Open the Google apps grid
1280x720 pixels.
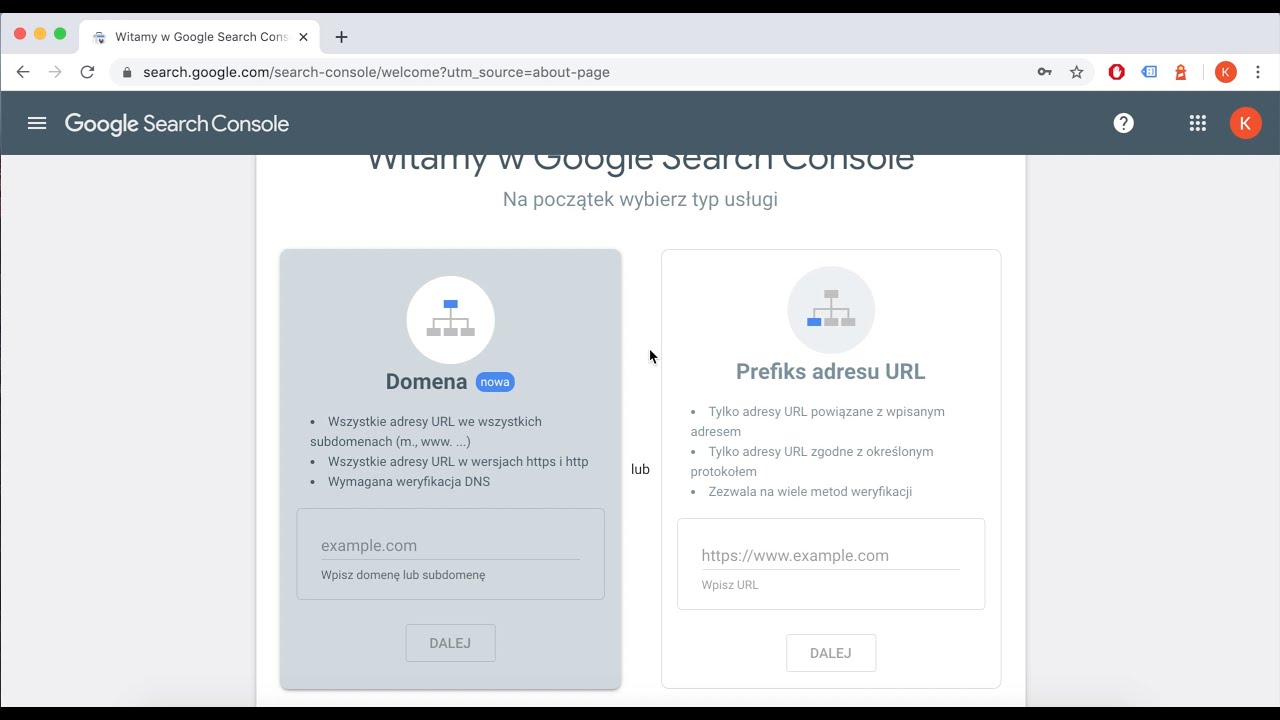click(x=1197, y=123)
